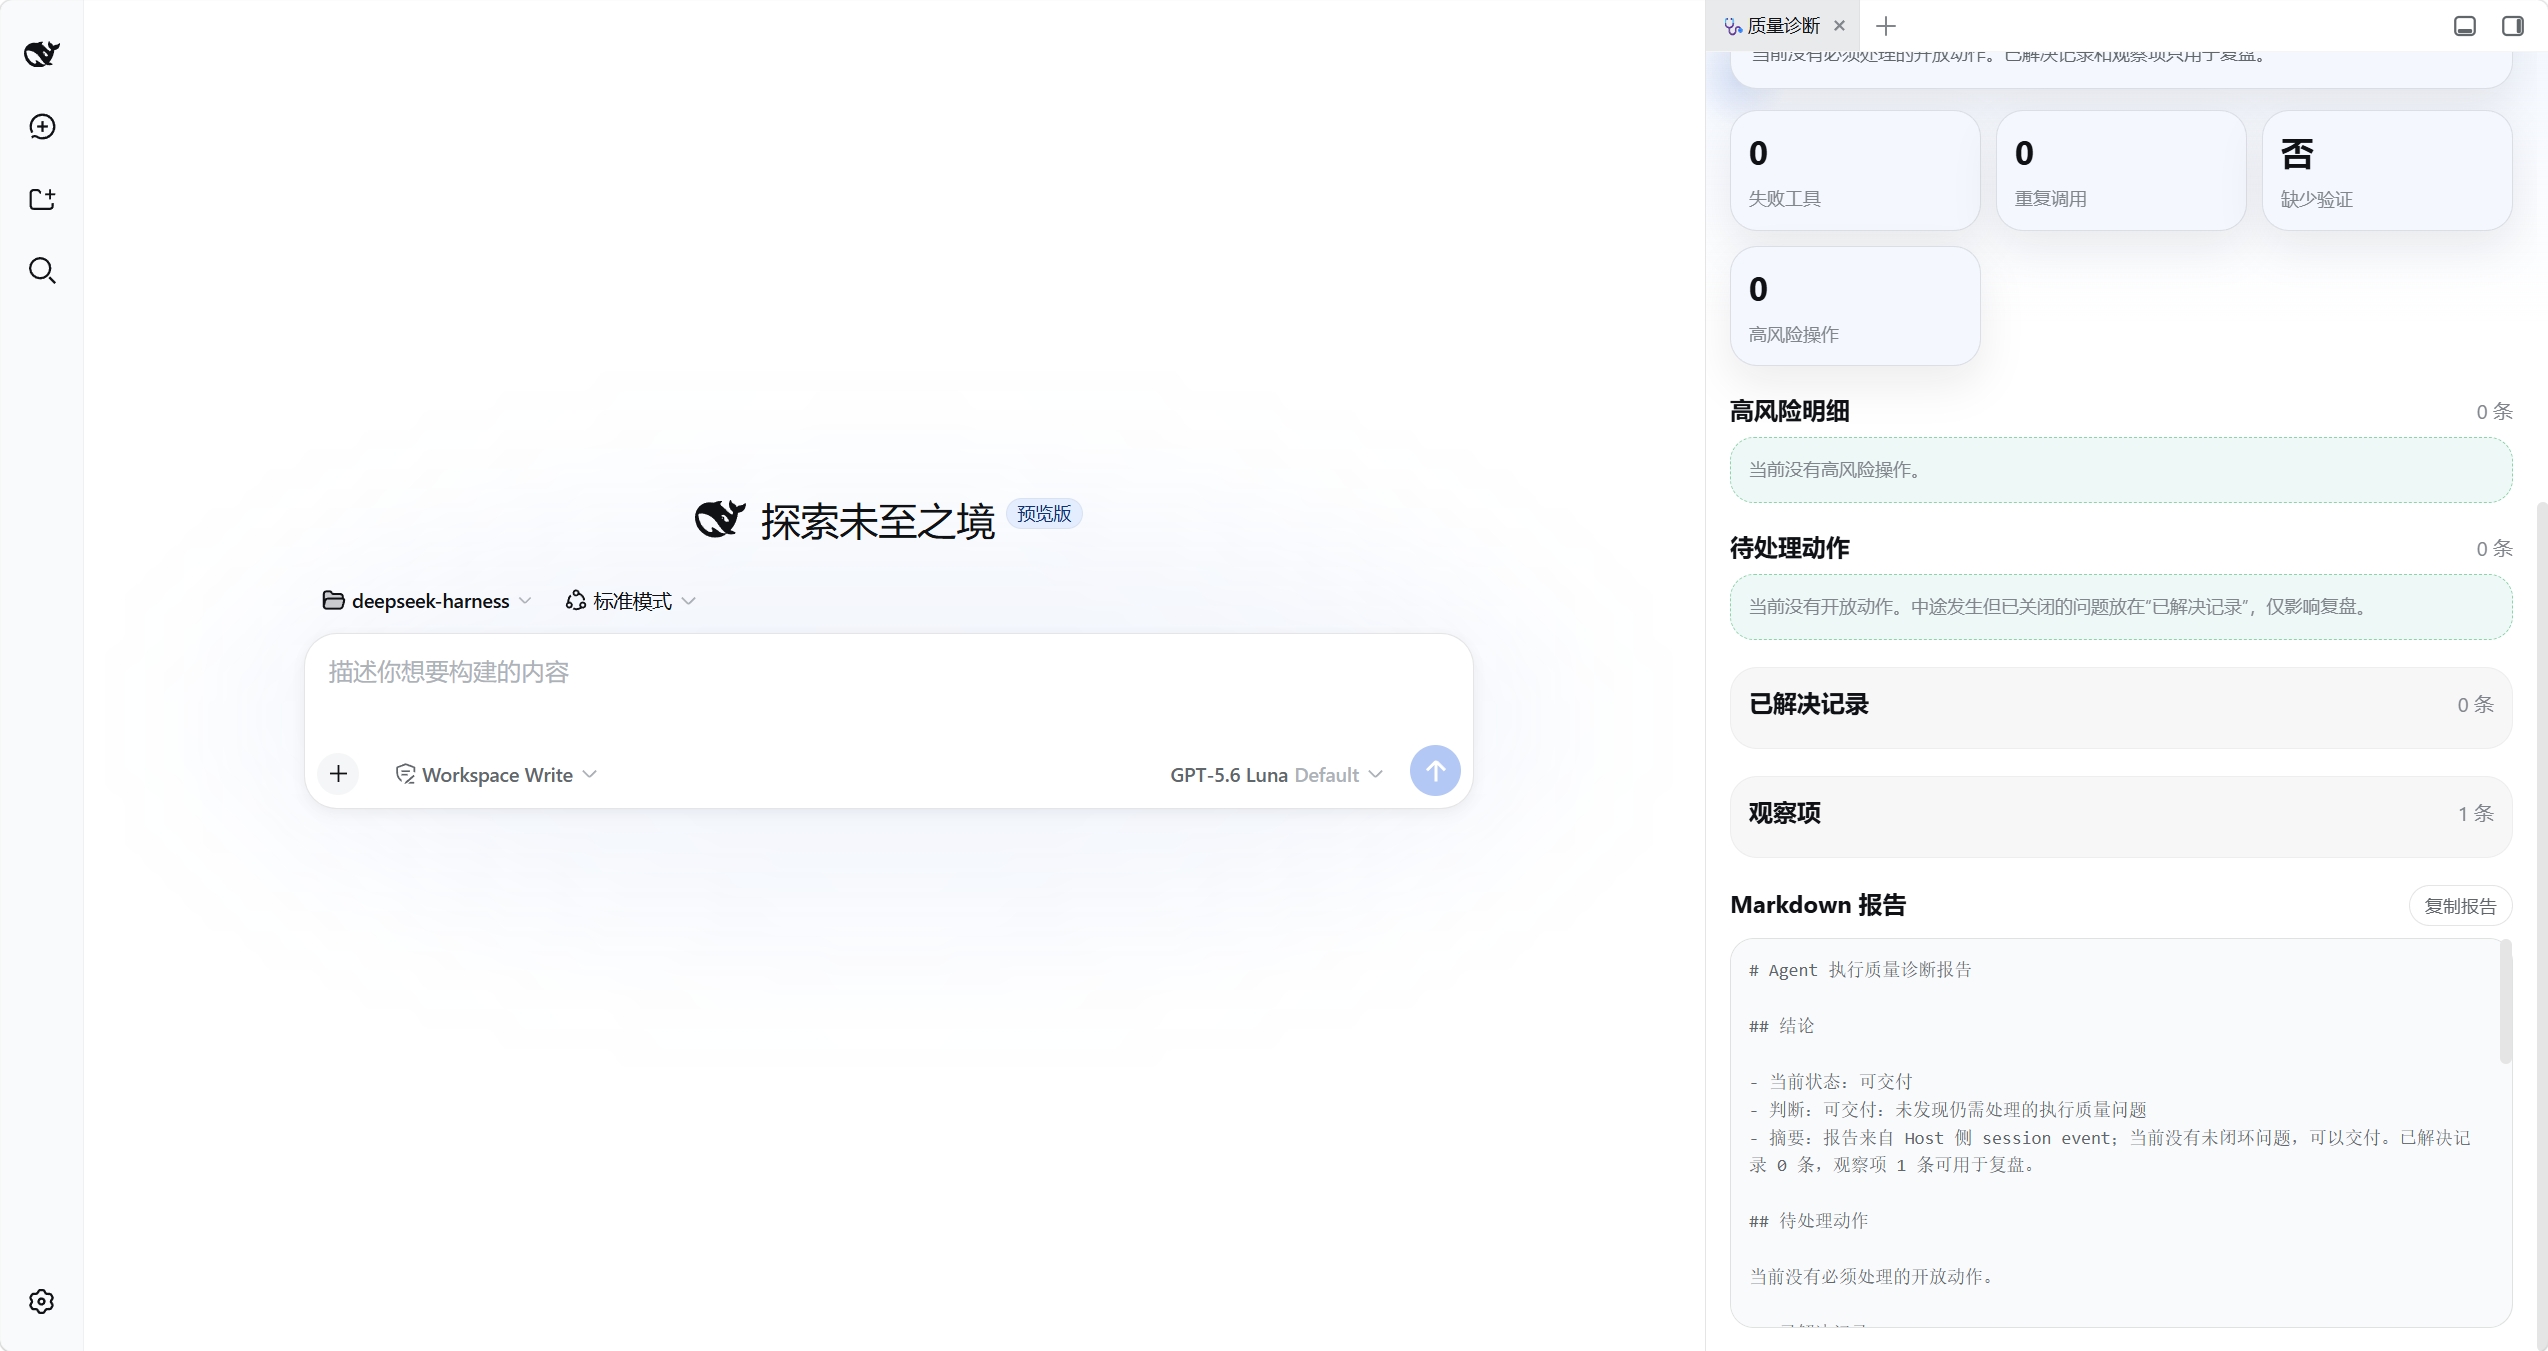
Task: Start a new chat from the sidebar plus-bubble icon
Action: pyautogui.click(x=42, y=127)
